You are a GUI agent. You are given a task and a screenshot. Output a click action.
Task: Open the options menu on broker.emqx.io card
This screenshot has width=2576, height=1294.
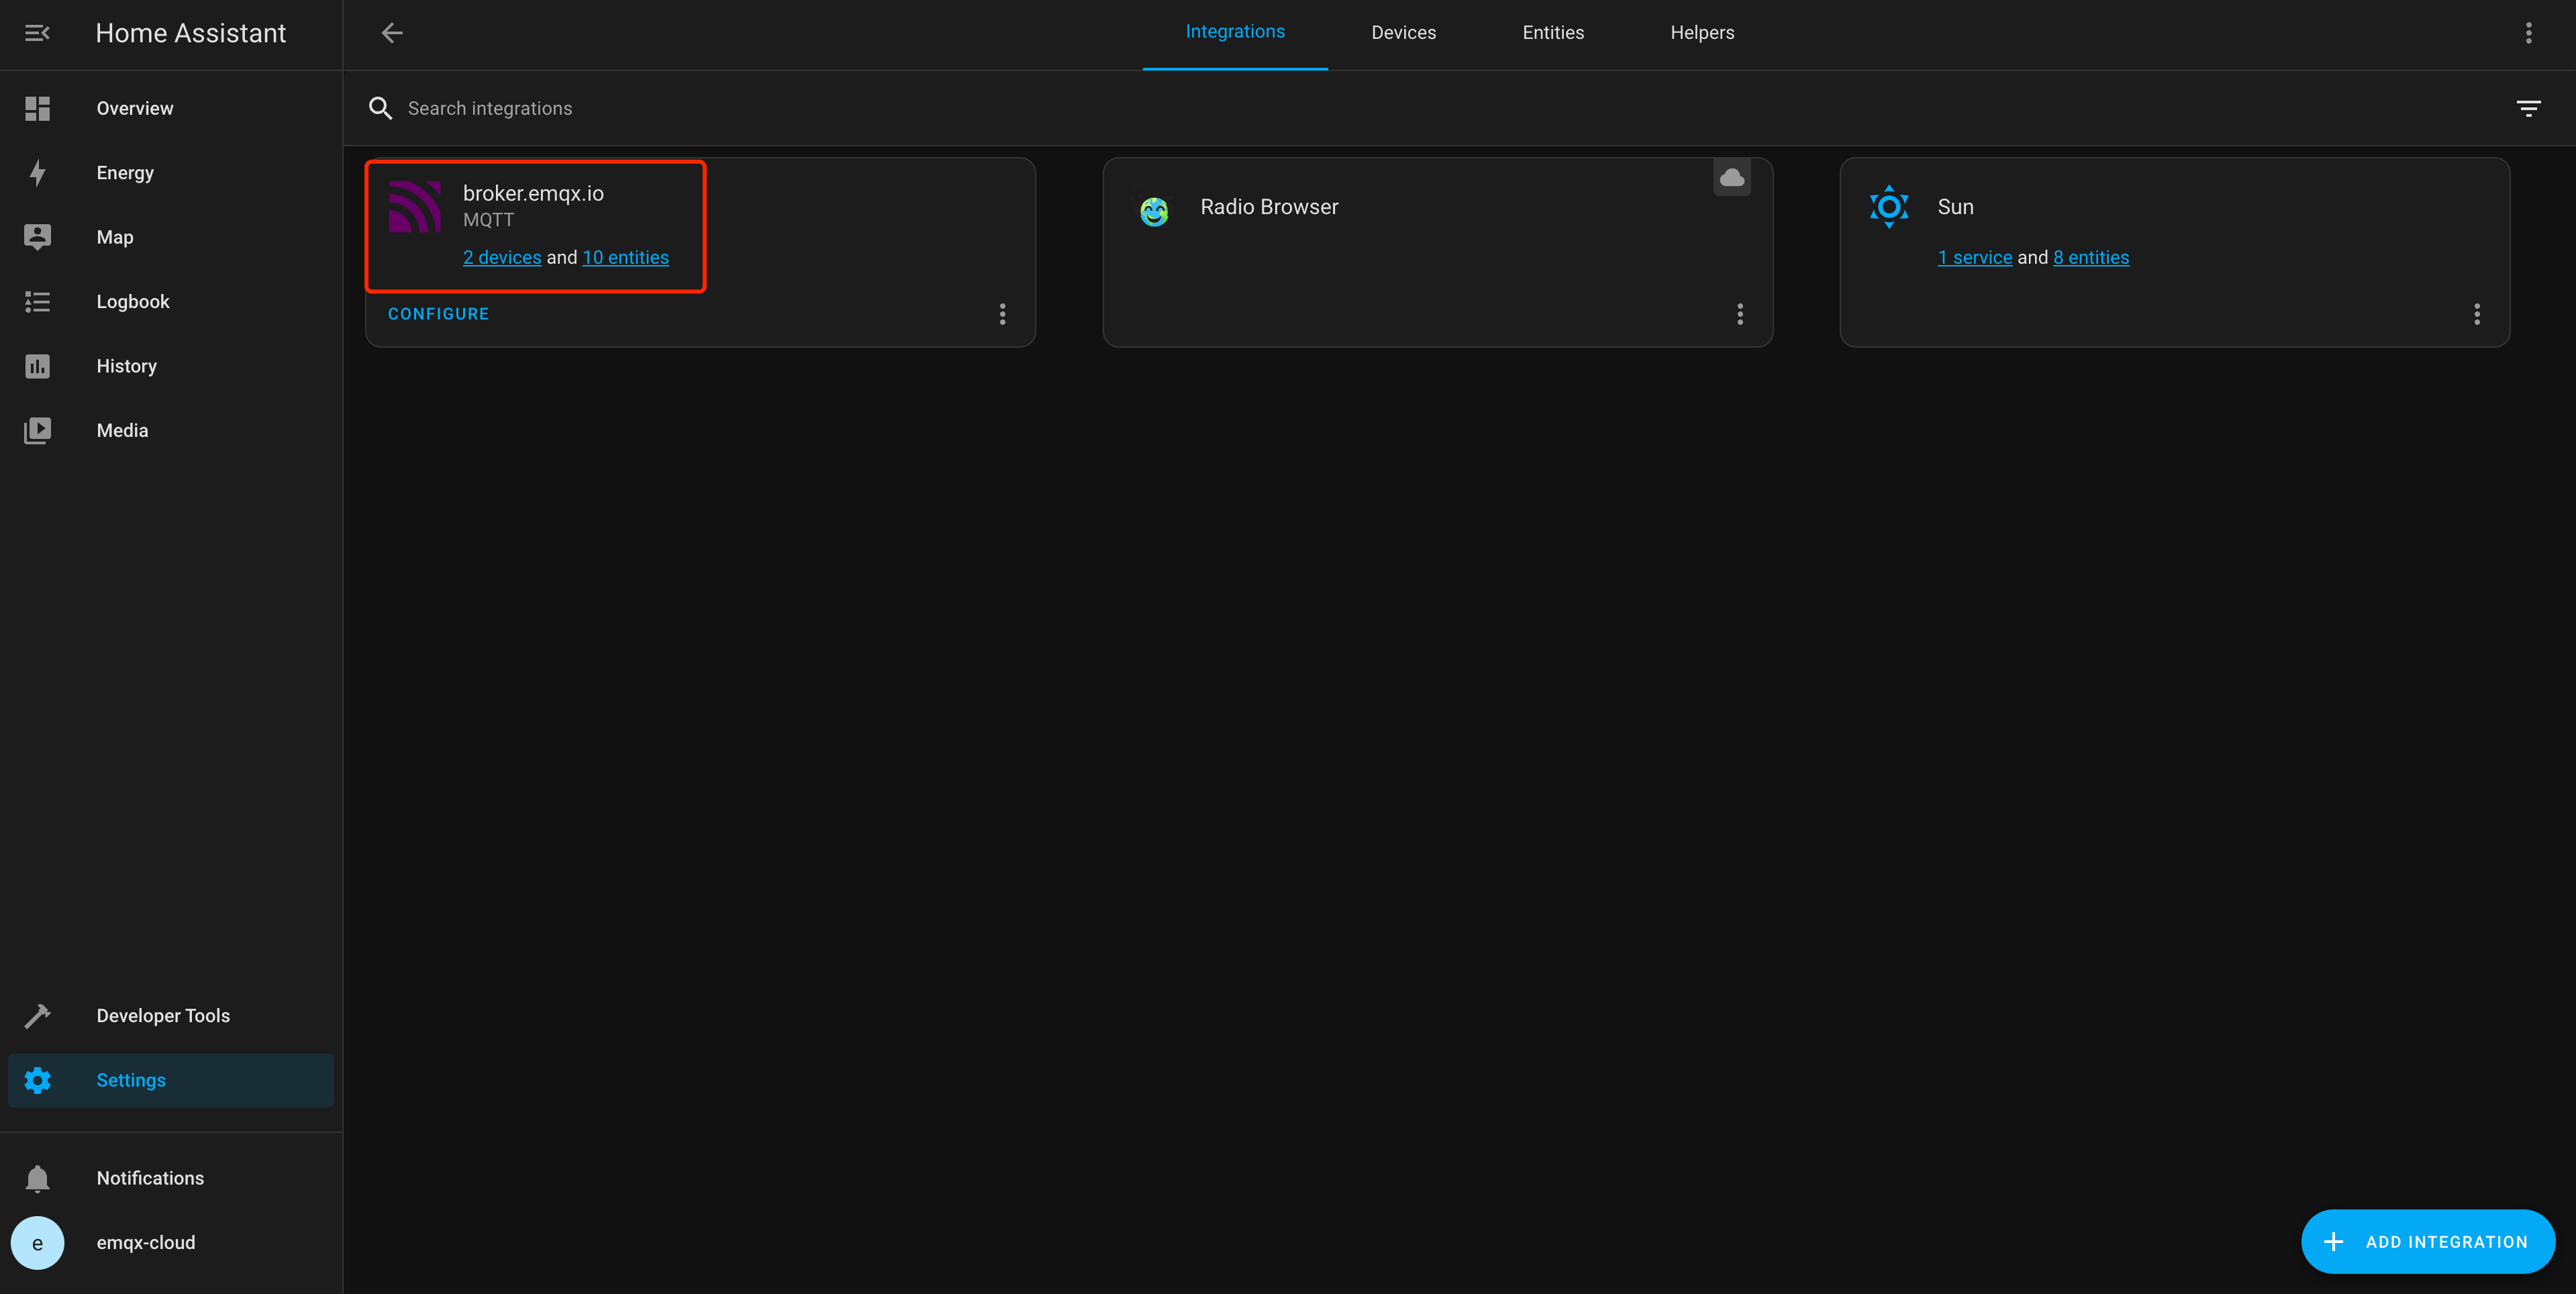coord(1002,313)
